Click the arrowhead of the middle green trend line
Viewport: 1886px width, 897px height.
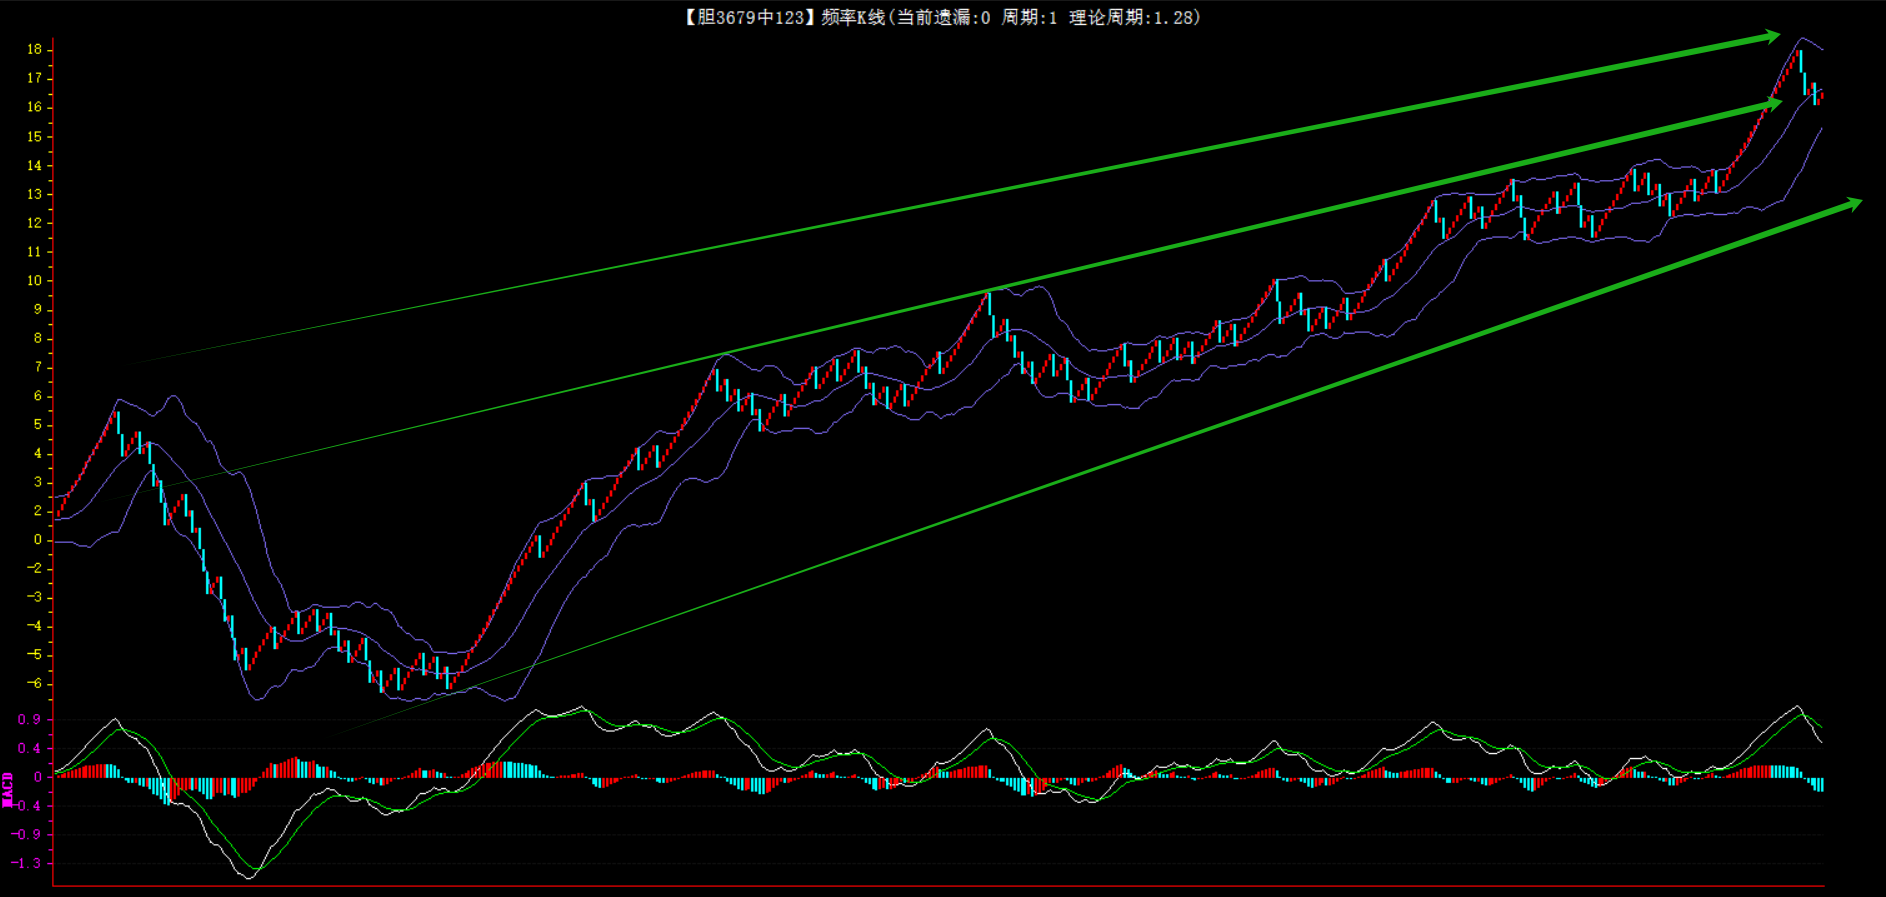click(x=1773, y=103)
